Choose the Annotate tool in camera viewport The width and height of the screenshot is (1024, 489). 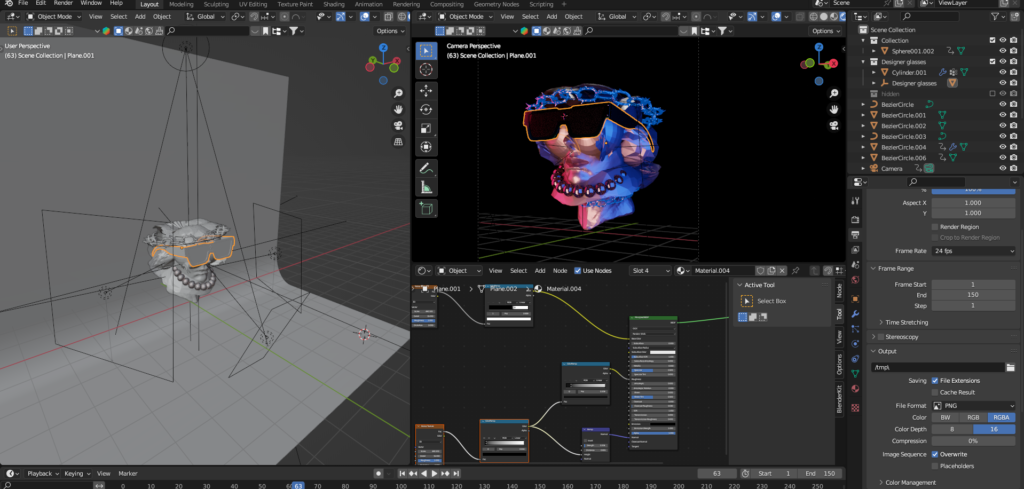pos(426,168)
